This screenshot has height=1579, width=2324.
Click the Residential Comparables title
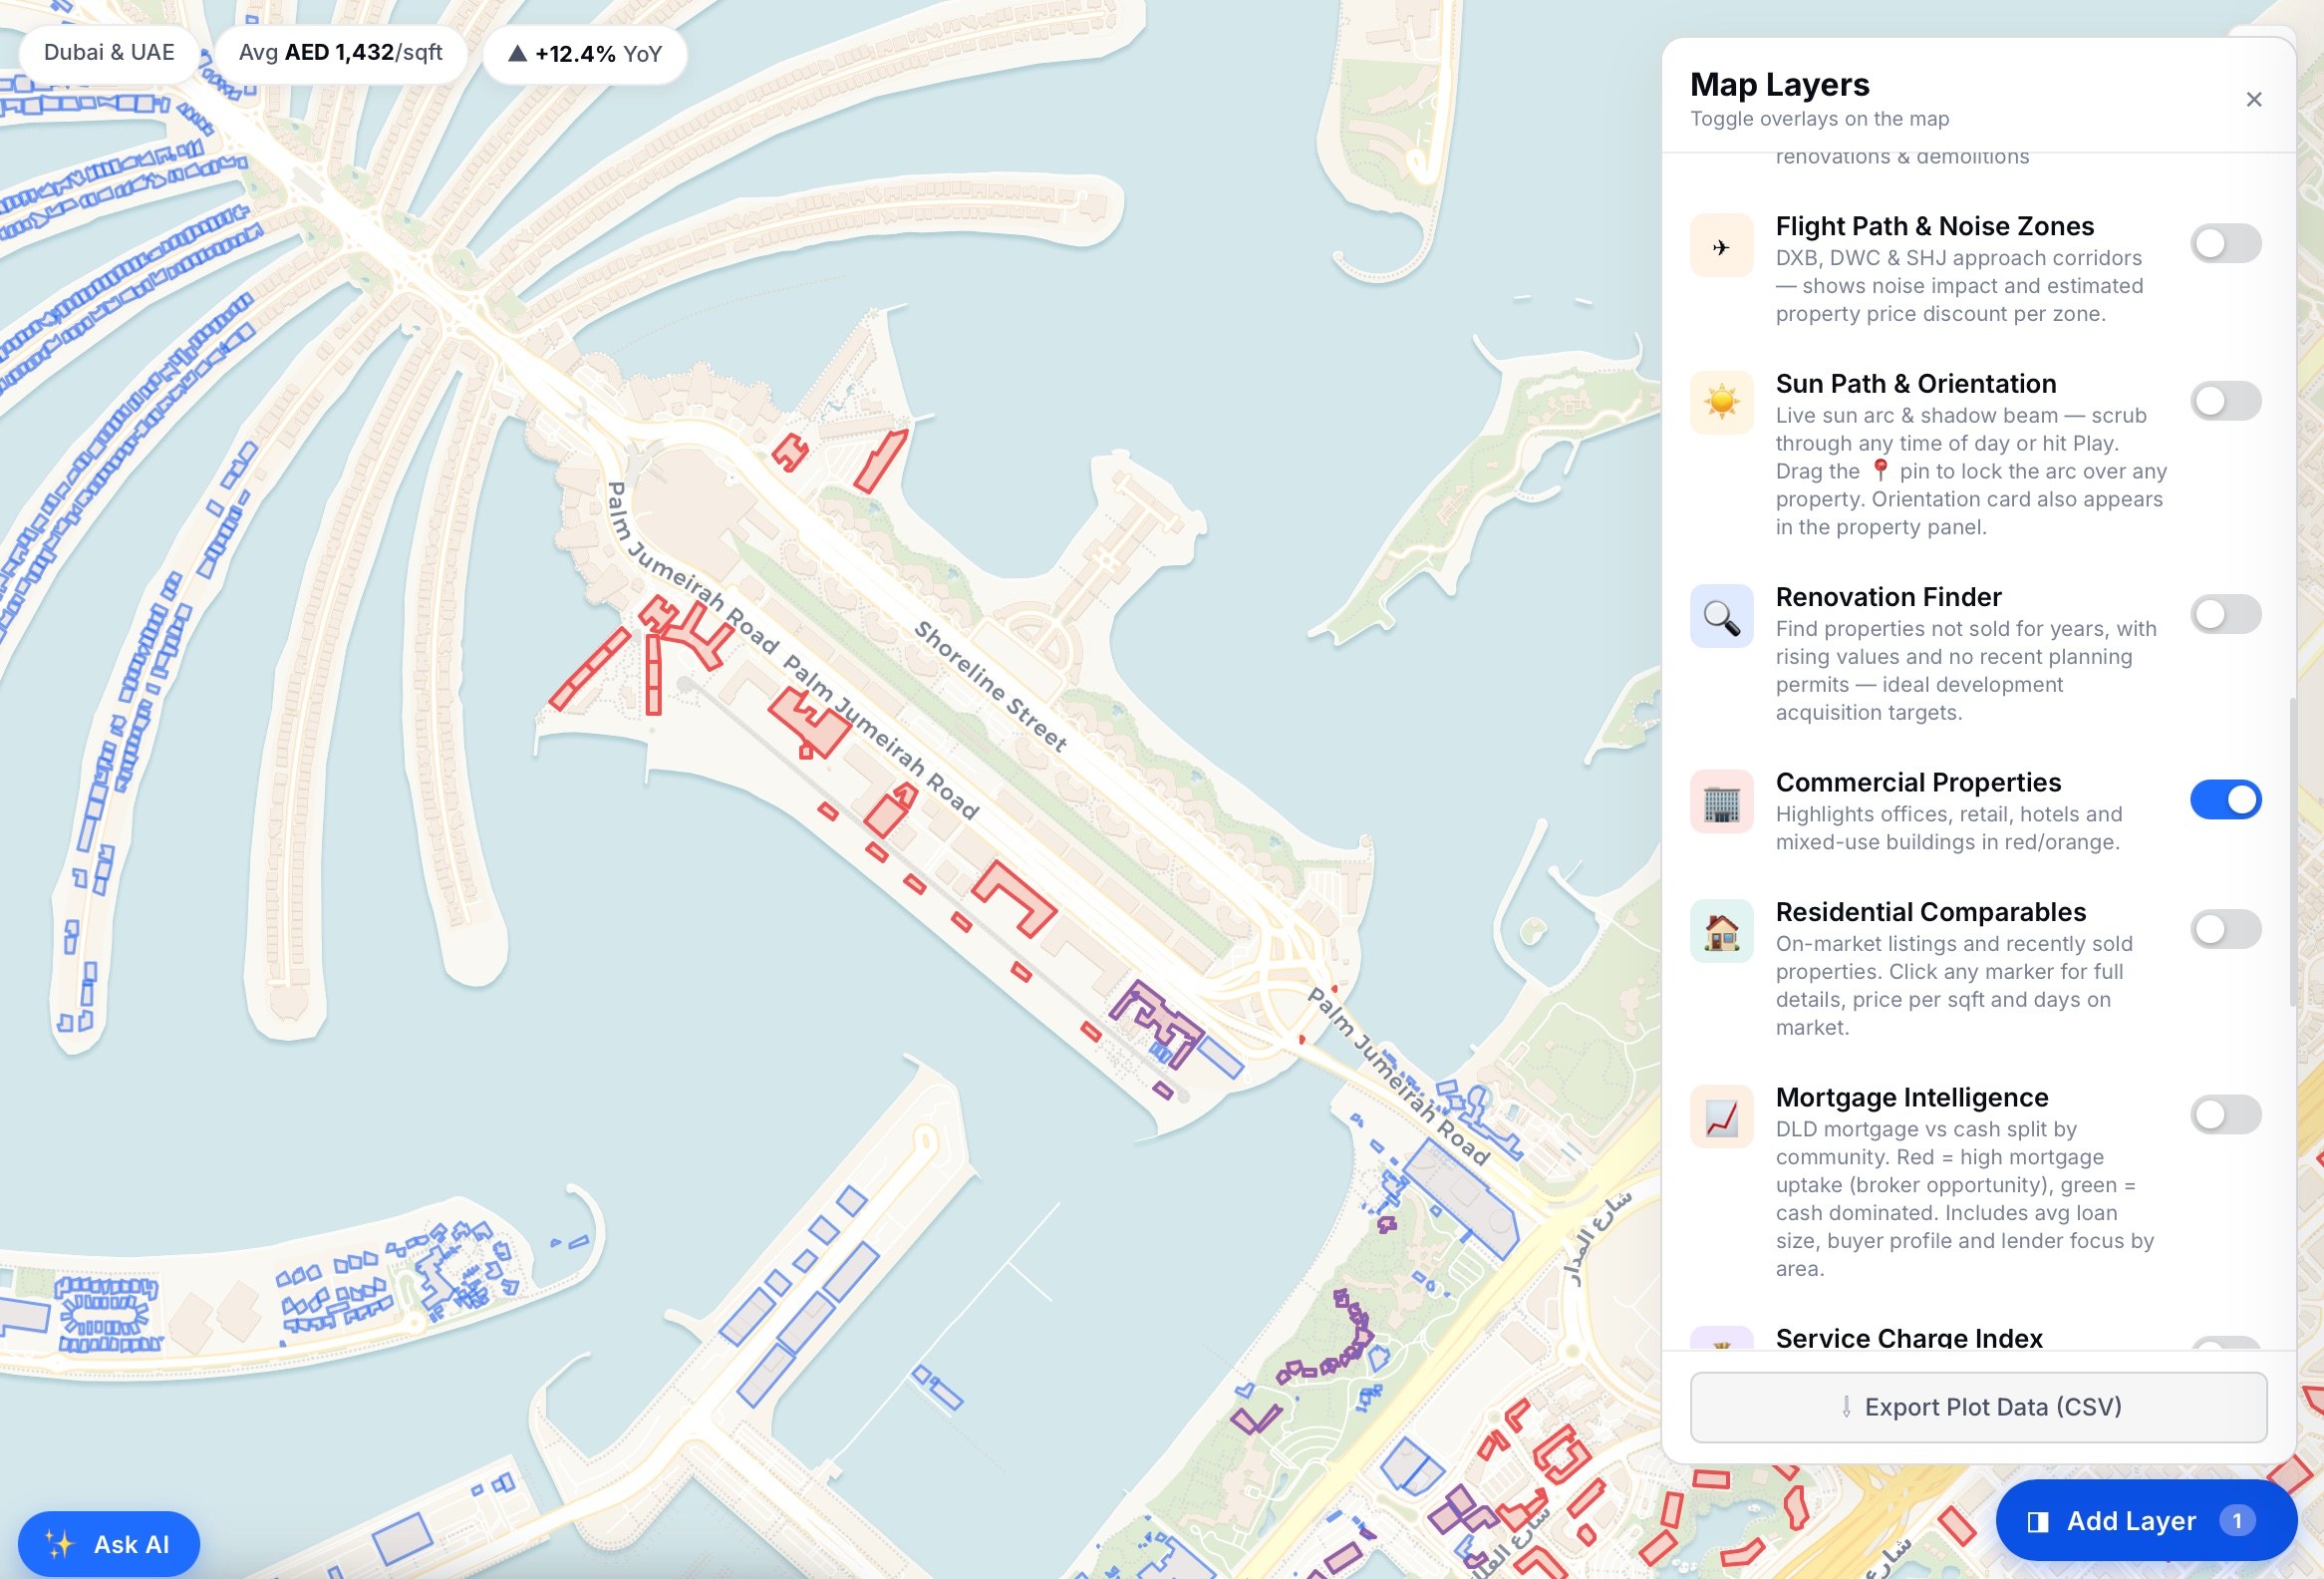tap(1930, 912)
